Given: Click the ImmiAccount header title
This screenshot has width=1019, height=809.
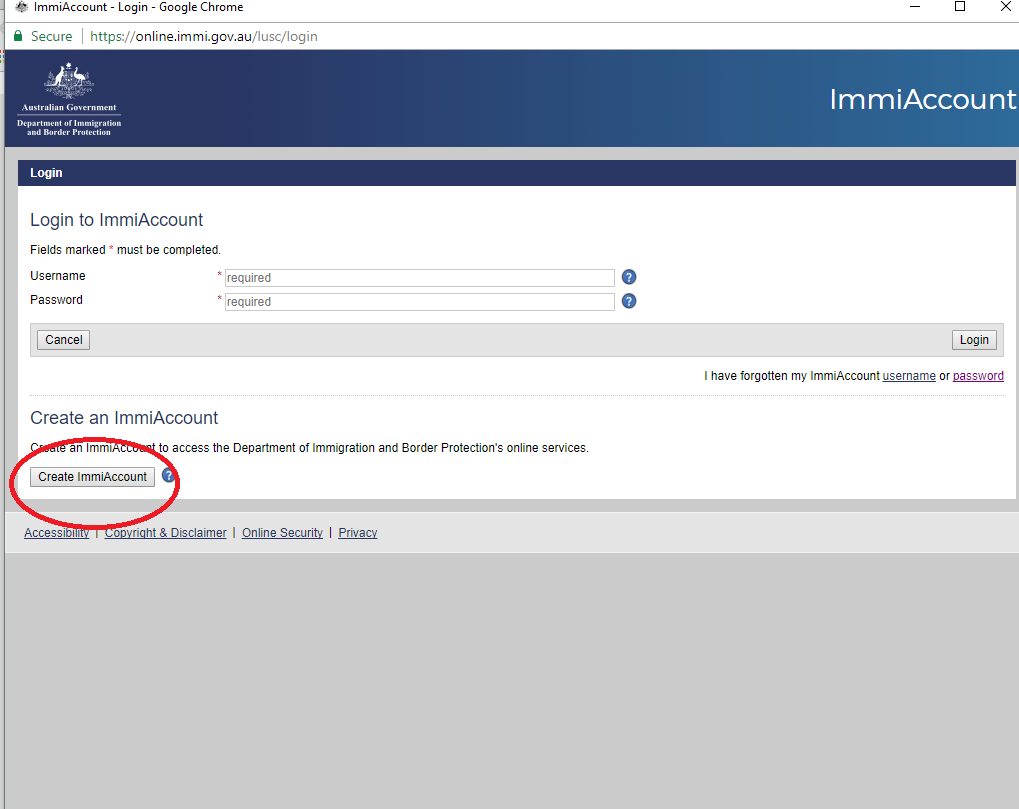Looking at the screenshot, I should [922, 99].
